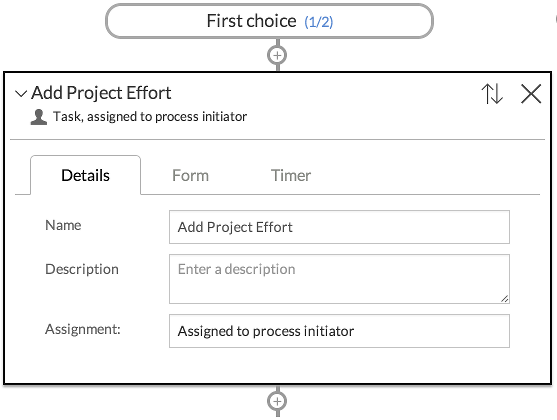
Task: Click the Description resize handle corner
Action: click(x=504, y=299)
